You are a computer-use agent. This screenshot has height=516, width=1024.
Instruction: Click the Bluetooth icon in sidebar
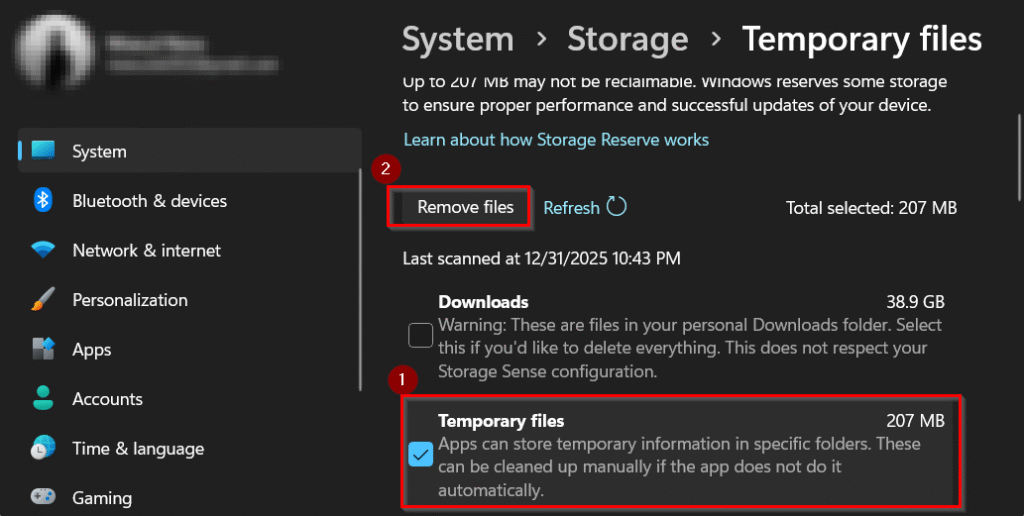(x=43, y=200)
